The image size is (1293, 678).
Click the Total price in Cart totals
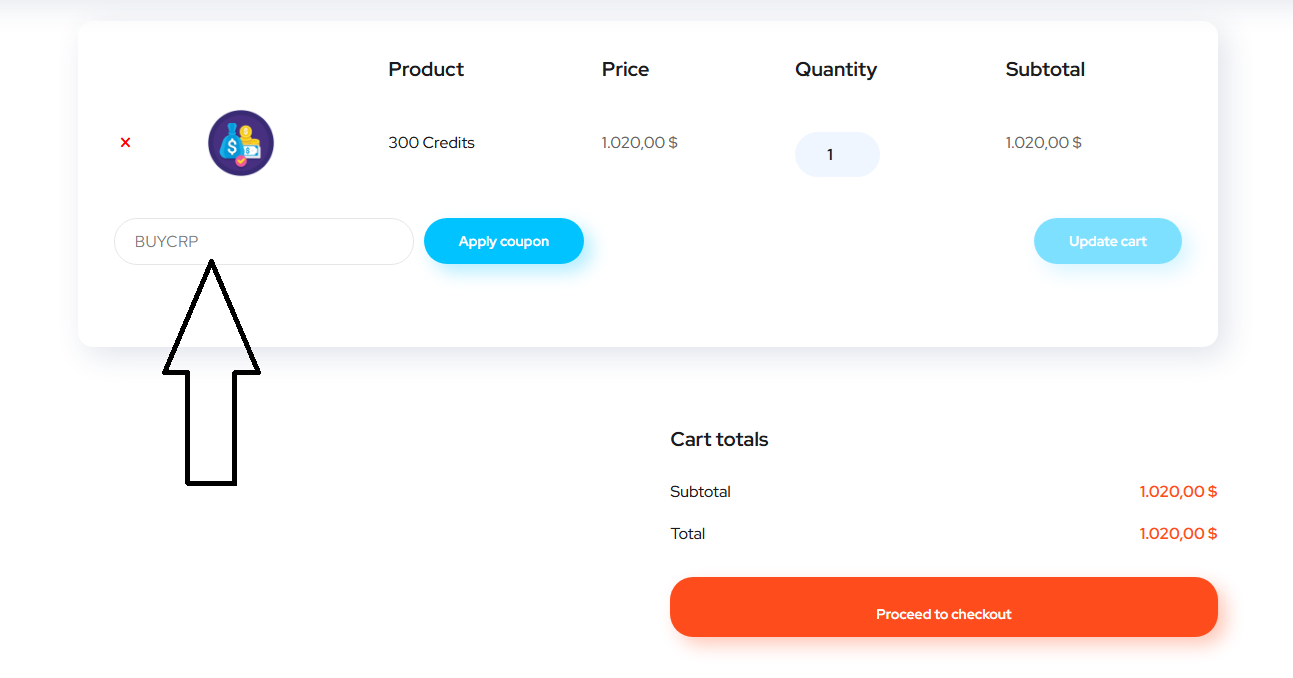coord(1177,533)
